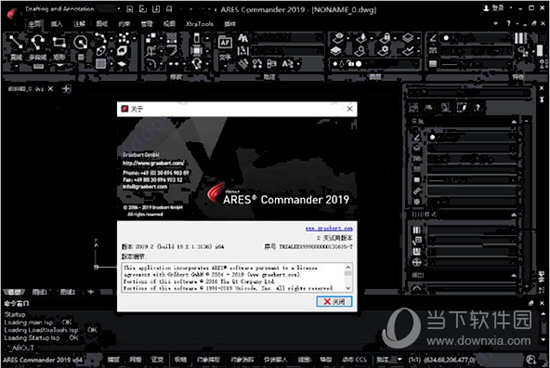Toggle 捕捉 snap in status bar
The width and height of the screenshot is (550, 368).
pos(113,360)
